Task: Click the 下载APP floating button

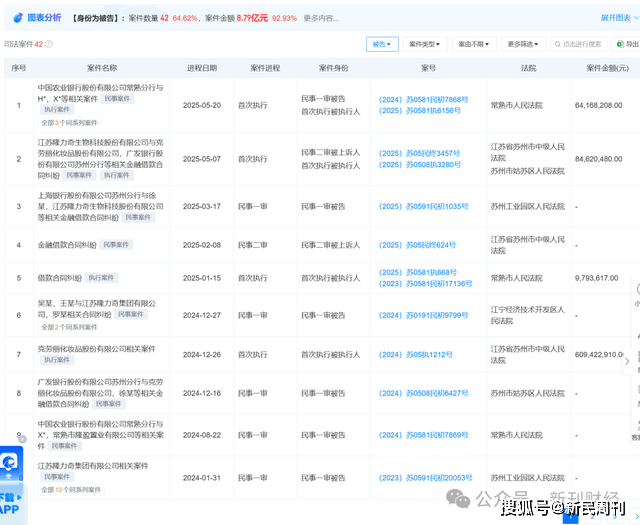Action: coord(11,503)
